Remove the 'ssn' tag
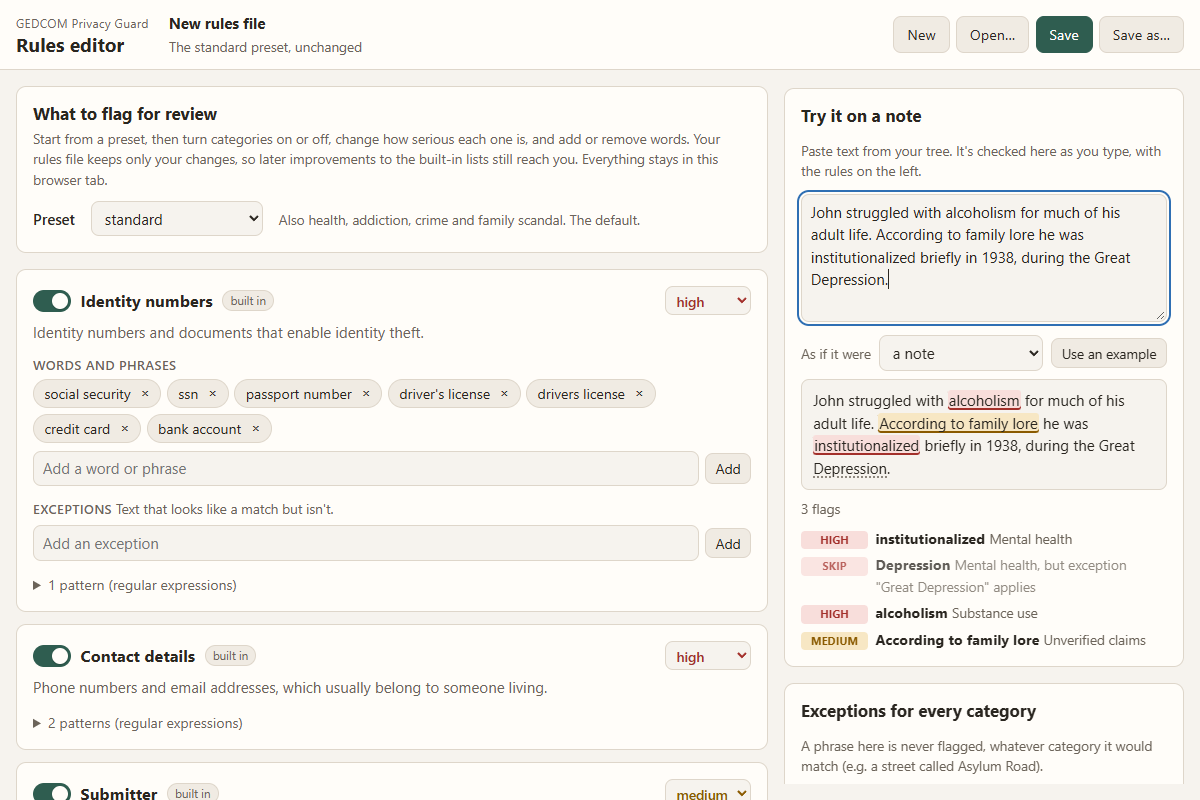Viewport: 1200px width, 800px height. [x=212, y=394]
